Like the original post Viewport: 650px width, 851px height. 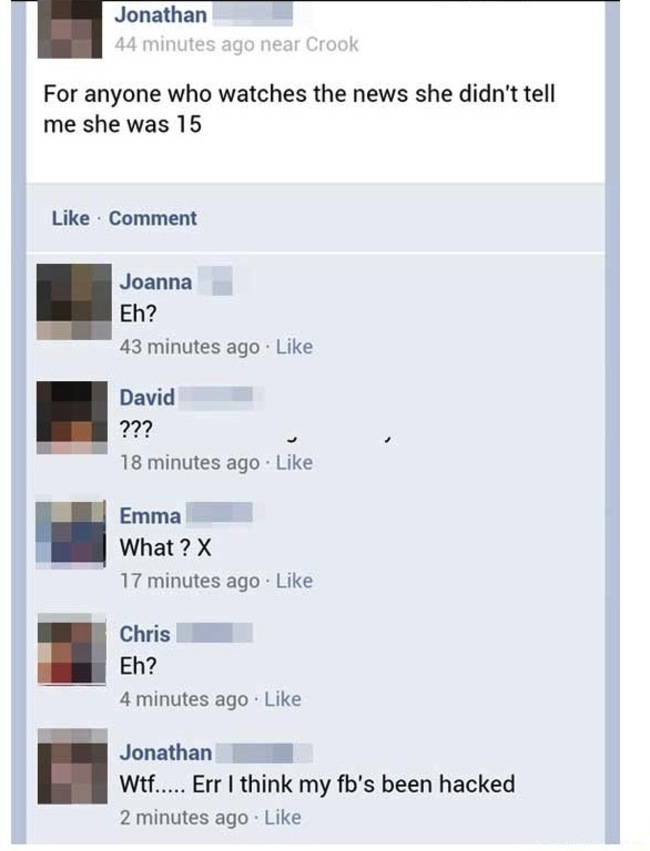71,218
